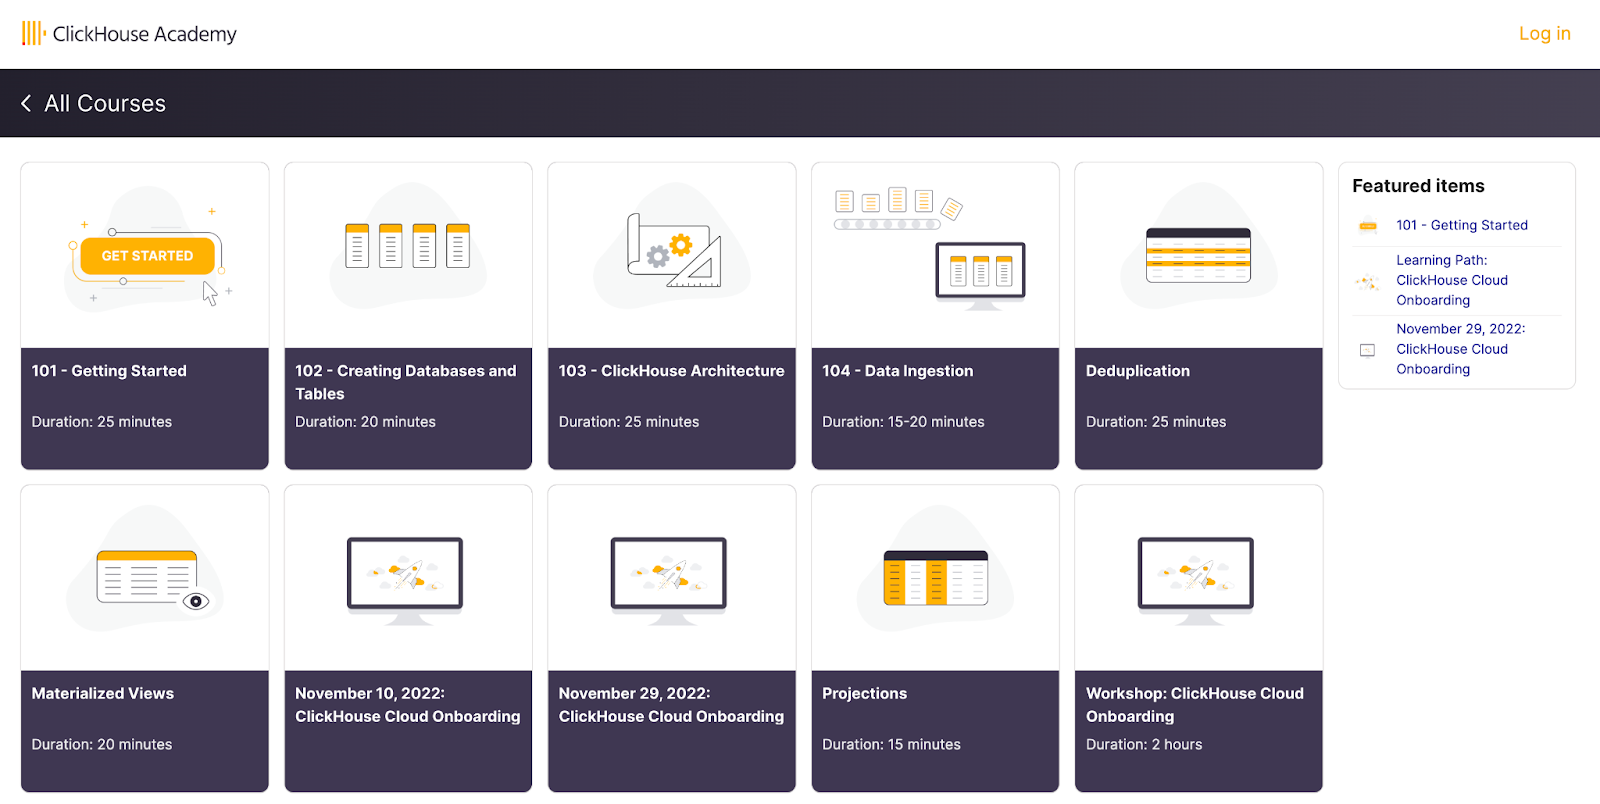Click the conveyor belt Data Ingestion icon
Screen dimensions: 1600x804
(x=932, y=250)
